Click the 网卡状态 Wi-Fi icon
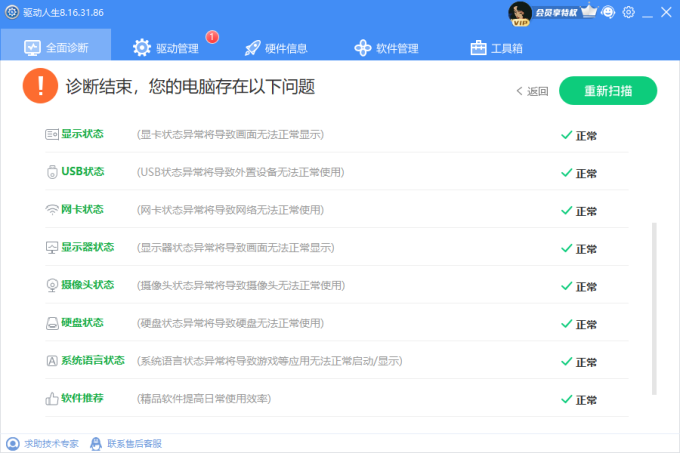 (52, 210)
